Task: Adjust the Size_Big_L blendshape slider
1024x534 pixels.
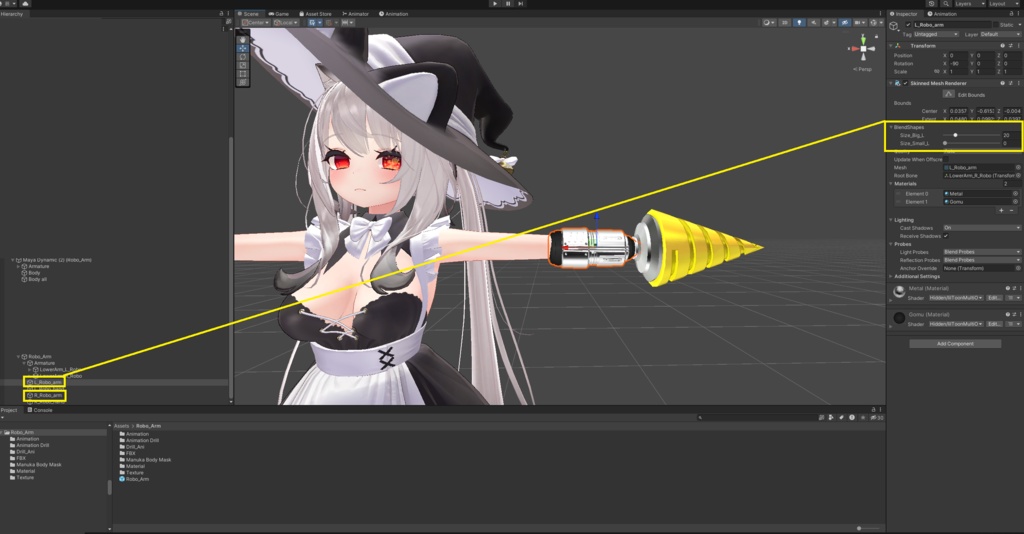Action: coord(972,135)
